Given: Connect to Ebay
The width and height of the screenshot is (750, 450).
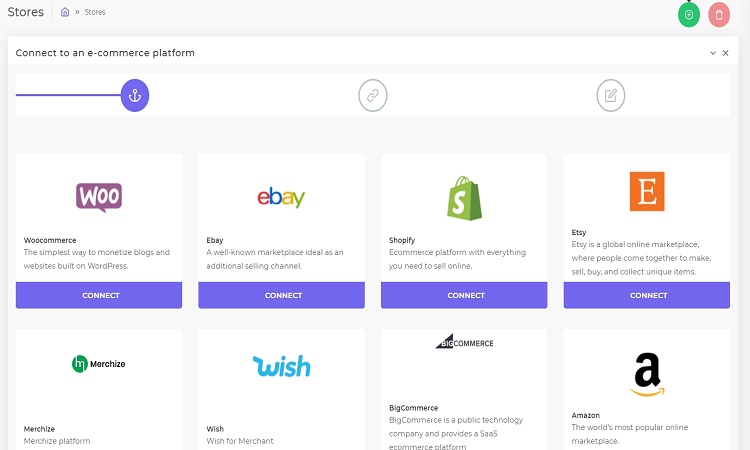Looking at the screenshot, I should pos(281,295).
